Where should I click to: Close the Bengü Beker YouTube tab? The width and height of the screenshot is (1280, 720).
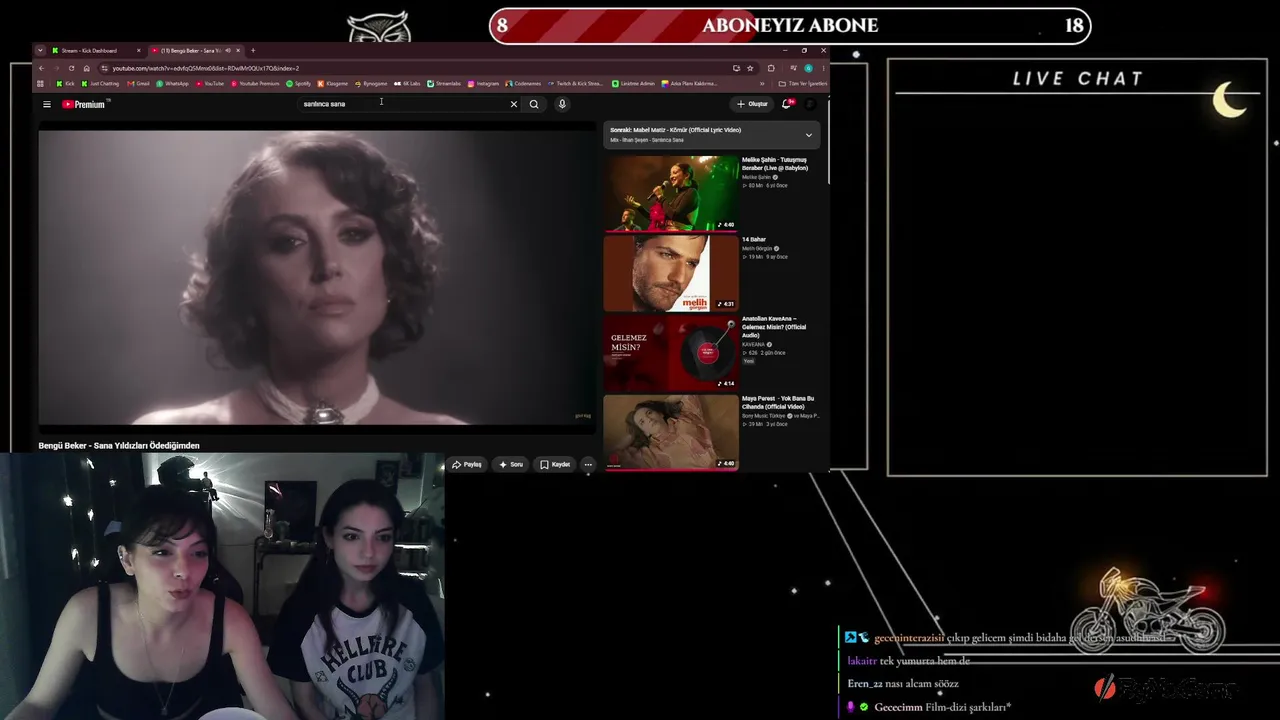[x=238, y=50]
